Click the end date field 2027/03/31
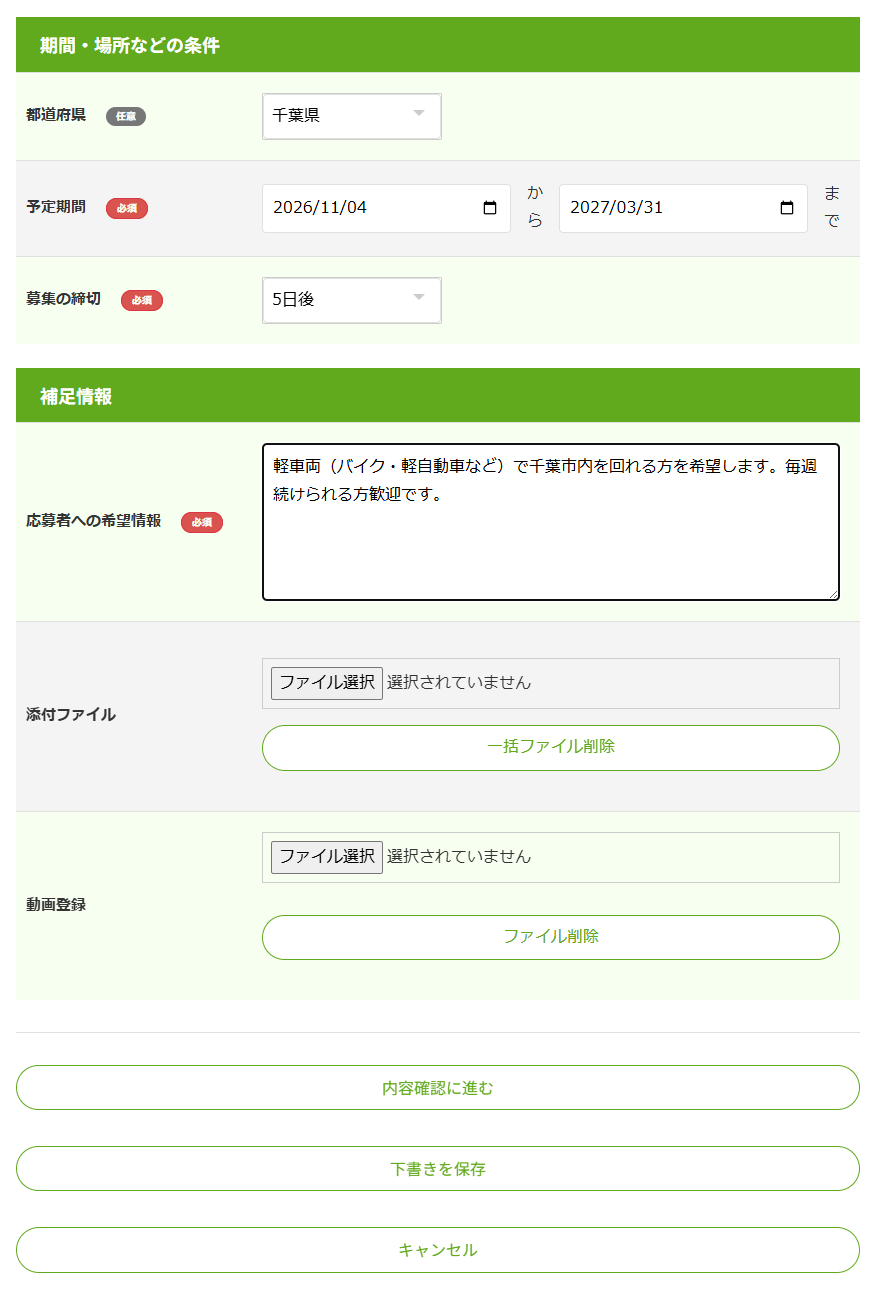This screenshot has height=1292, width=876. 683,208
